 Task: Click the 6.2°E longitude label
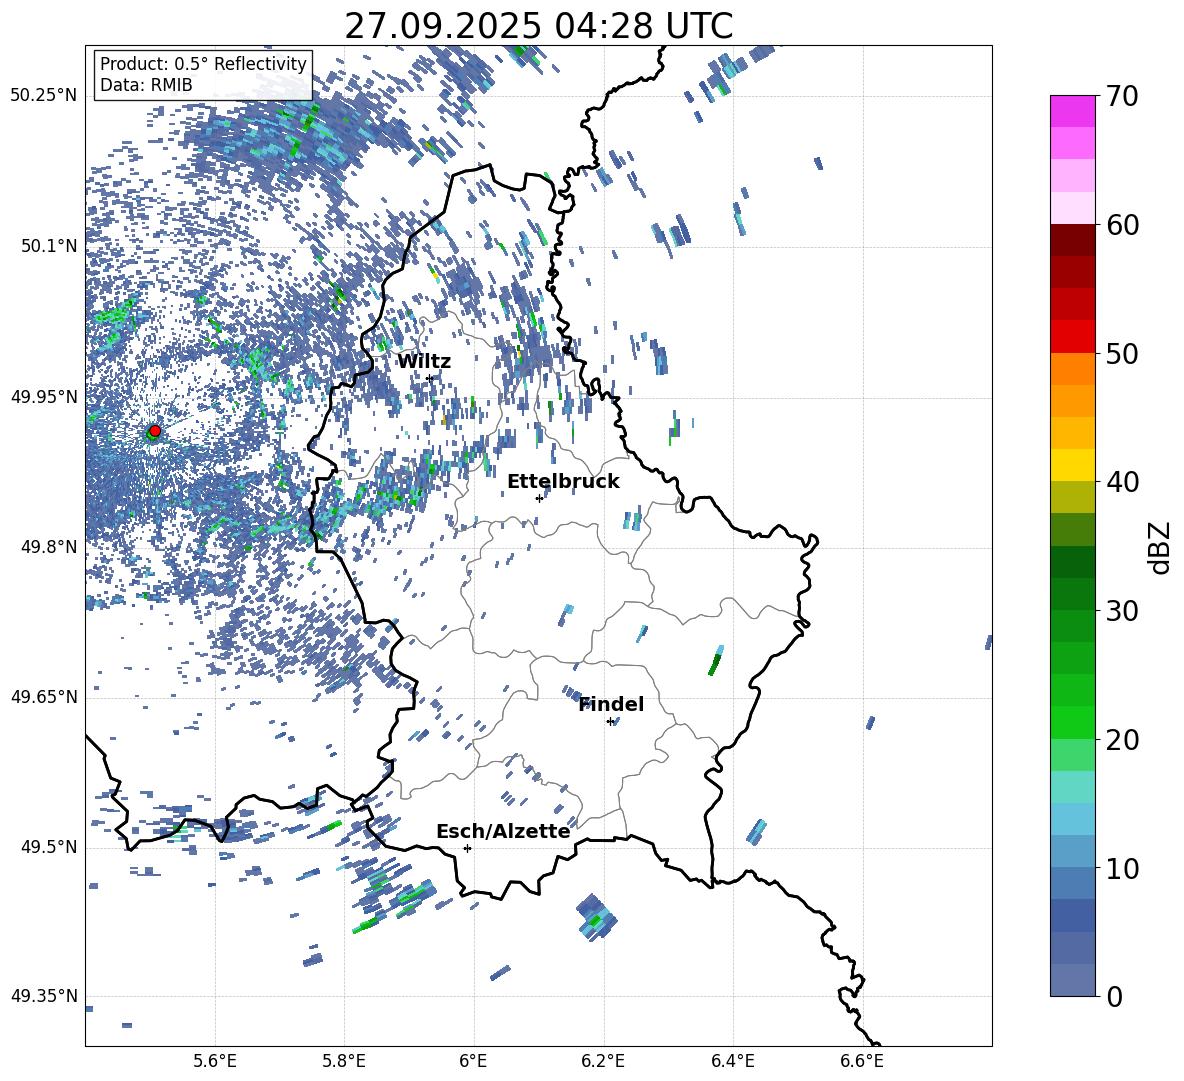pos(603,1061)
